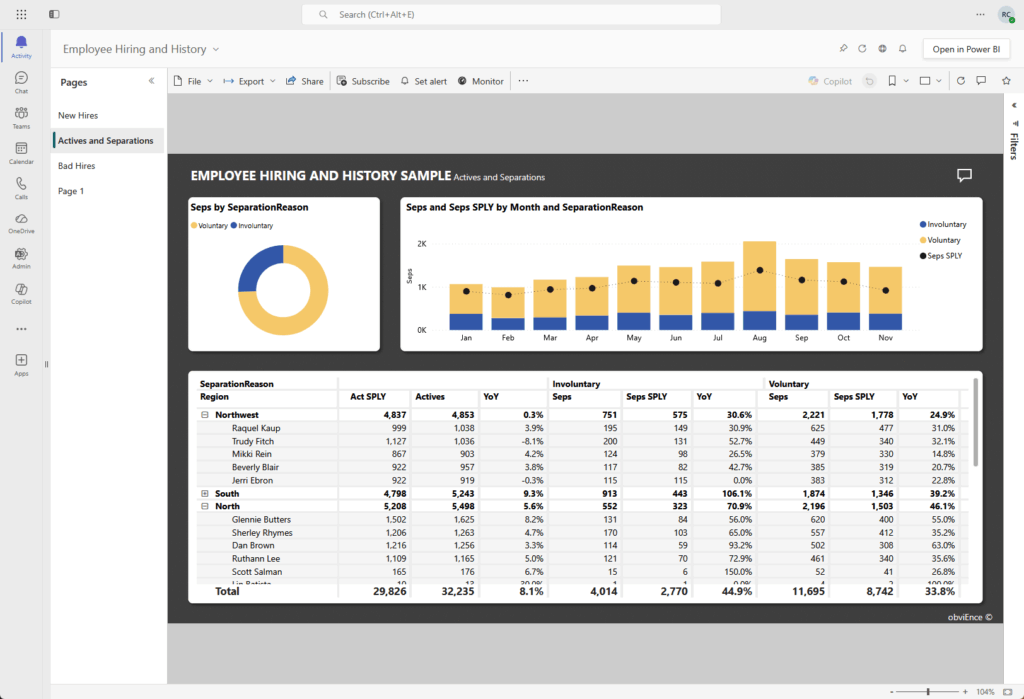
Task: Open Teams section in sidebar
Action: pyautogui.click(x=21, y=118)
